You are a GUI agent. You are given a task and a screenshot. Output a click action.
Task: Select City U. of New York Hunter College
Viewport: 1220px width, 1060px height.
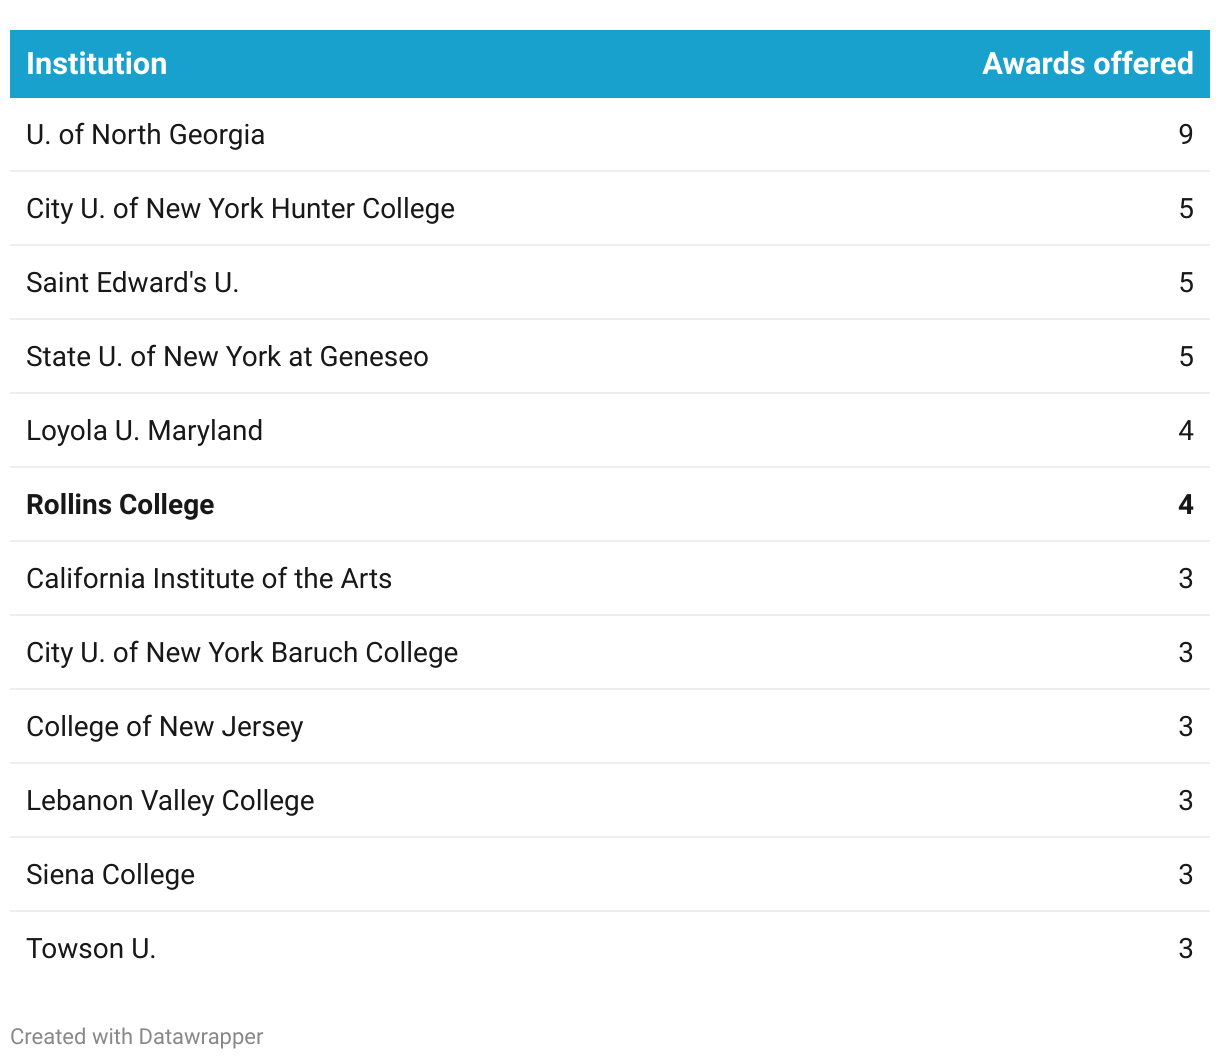tap(240, 209)
